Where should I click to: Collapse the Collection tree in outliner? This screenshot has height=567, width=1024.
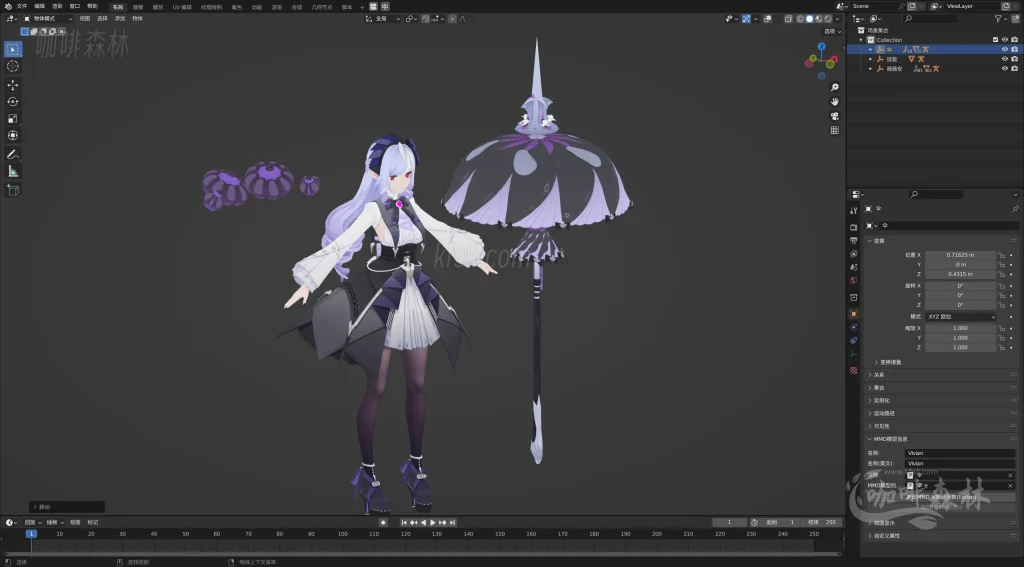coord(861,40)
